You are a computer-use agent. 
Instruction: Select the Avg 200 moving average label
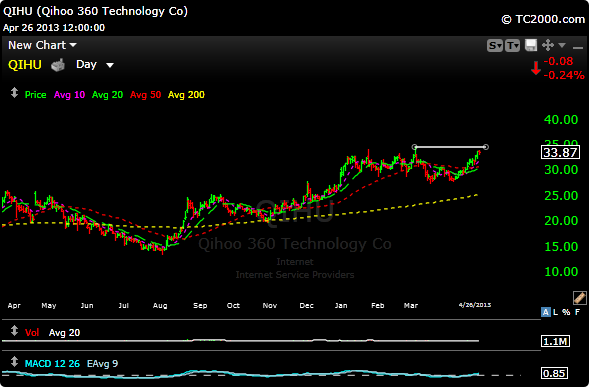pos(186,95)
